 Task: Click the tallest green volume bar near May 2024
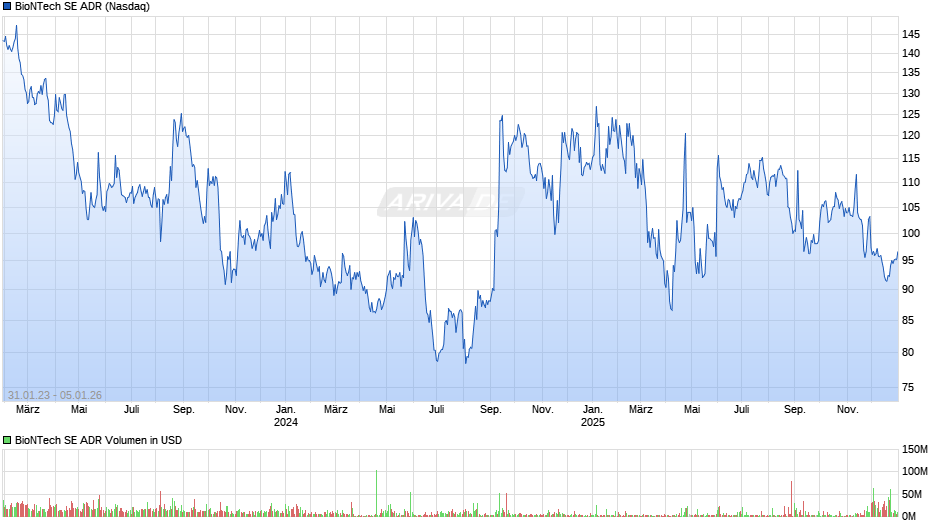376,493
